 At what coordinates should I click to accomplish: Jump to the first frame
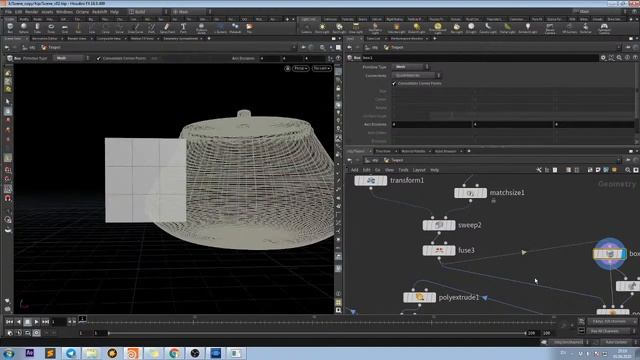(x=9, y=322)
